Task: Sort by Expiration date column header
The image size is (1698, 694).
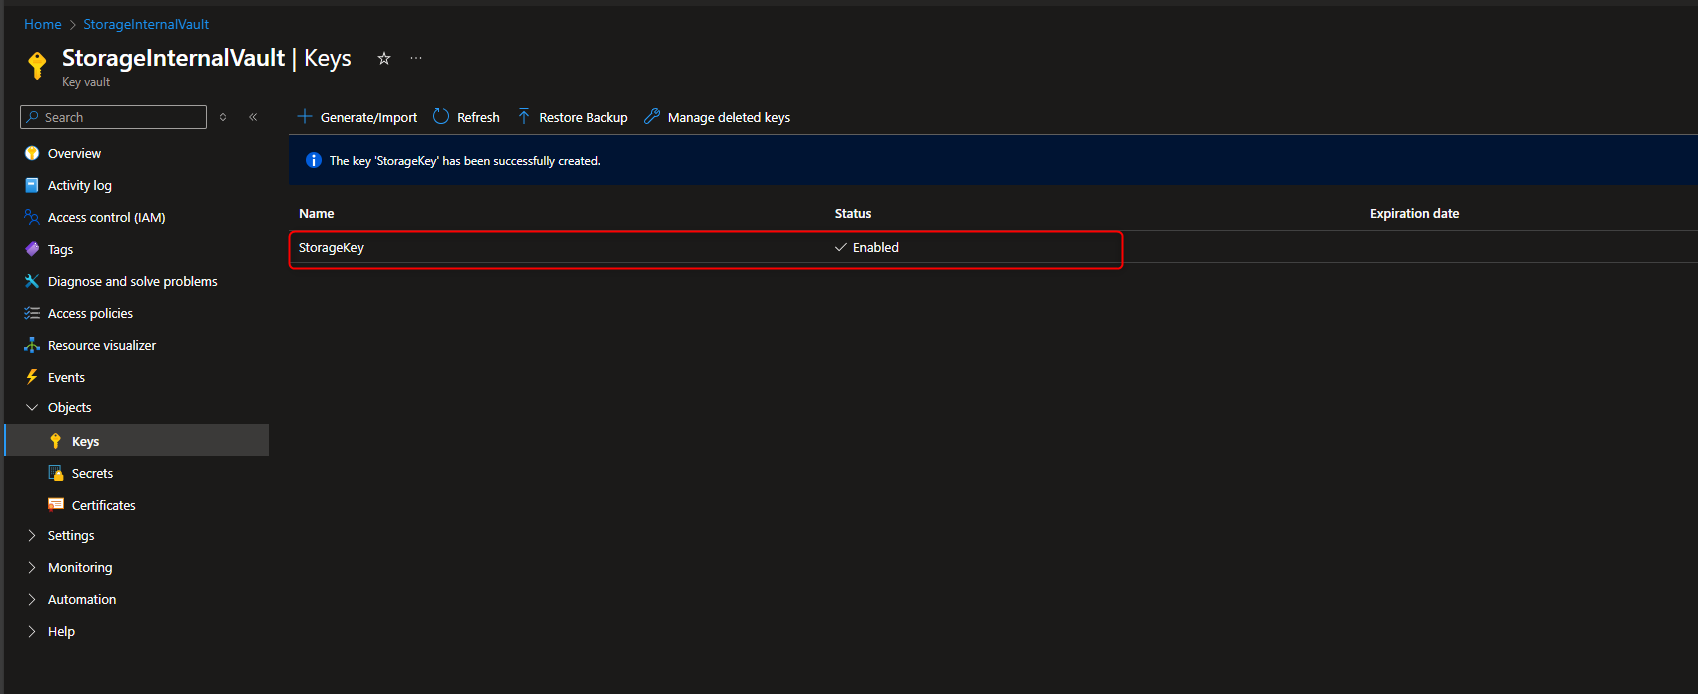Action: click(x=1414, y=213)
